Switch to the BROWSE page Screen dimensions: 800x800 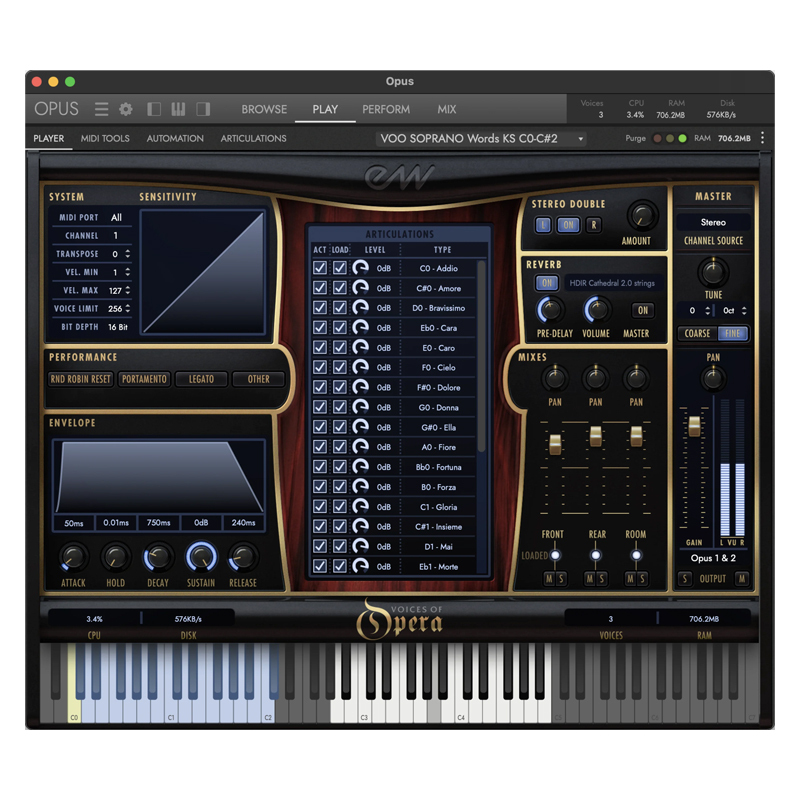click(x=264, y=109)
